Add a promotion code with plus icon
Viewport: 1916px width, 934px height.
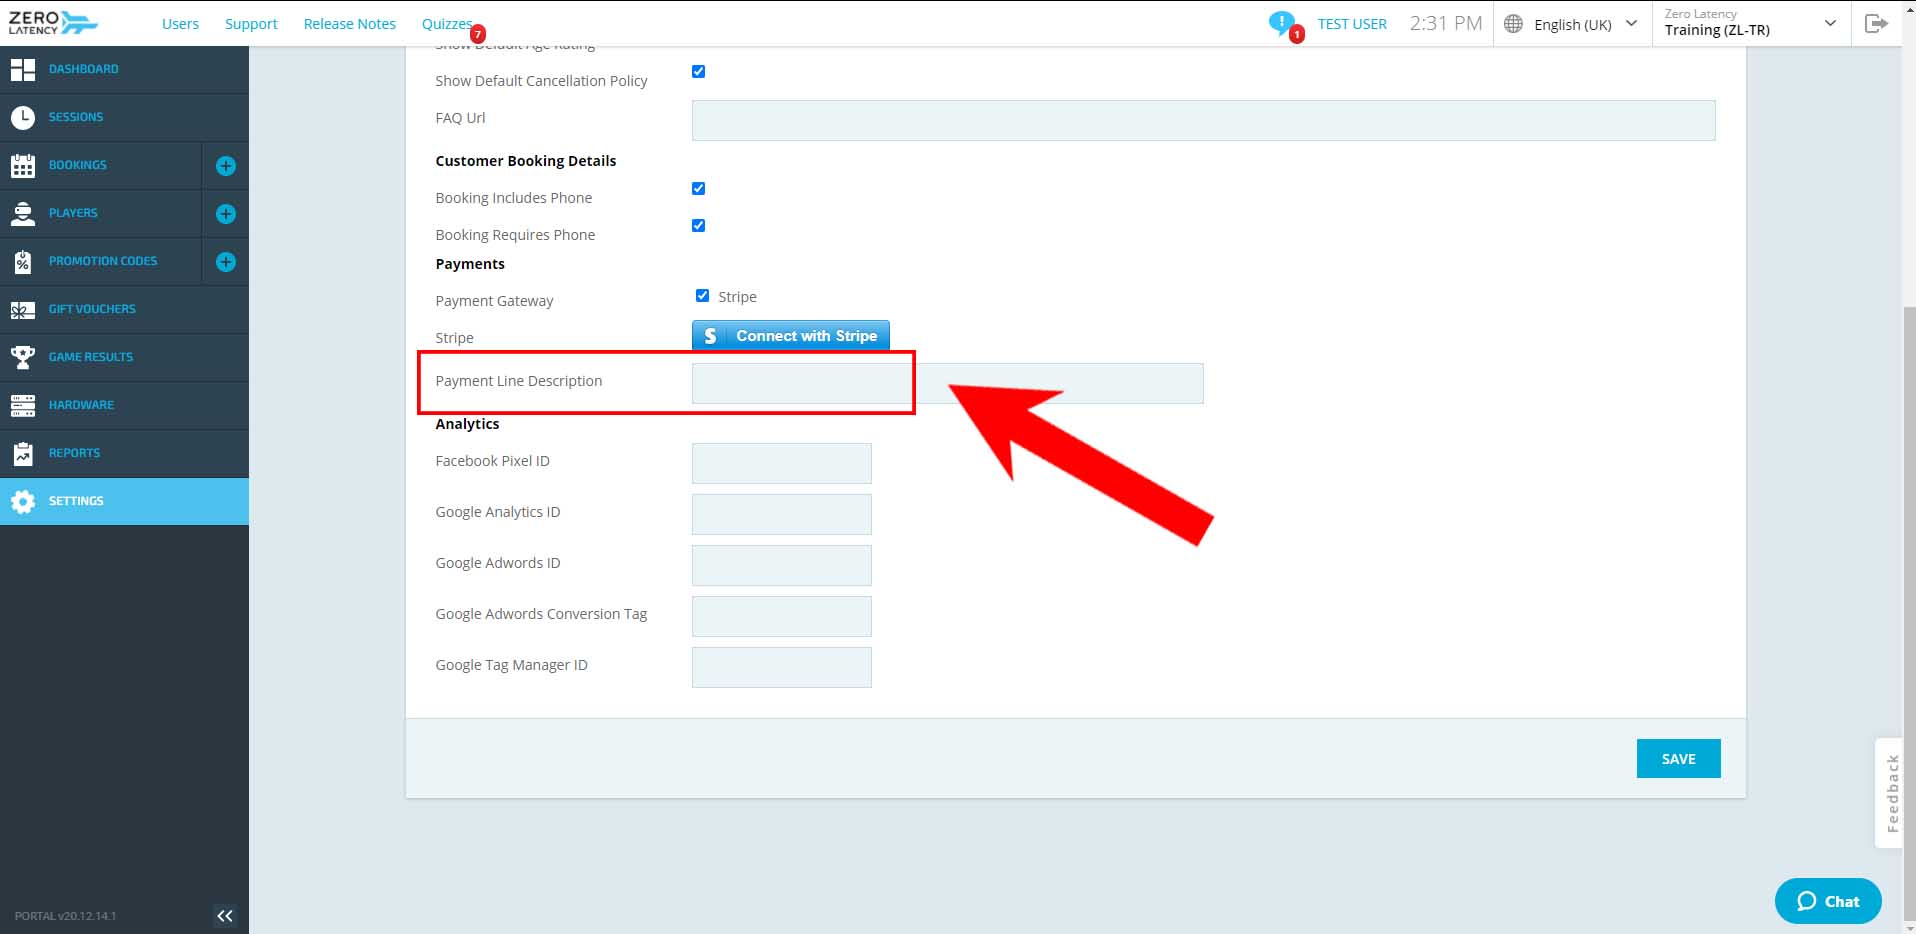(226, 262)
